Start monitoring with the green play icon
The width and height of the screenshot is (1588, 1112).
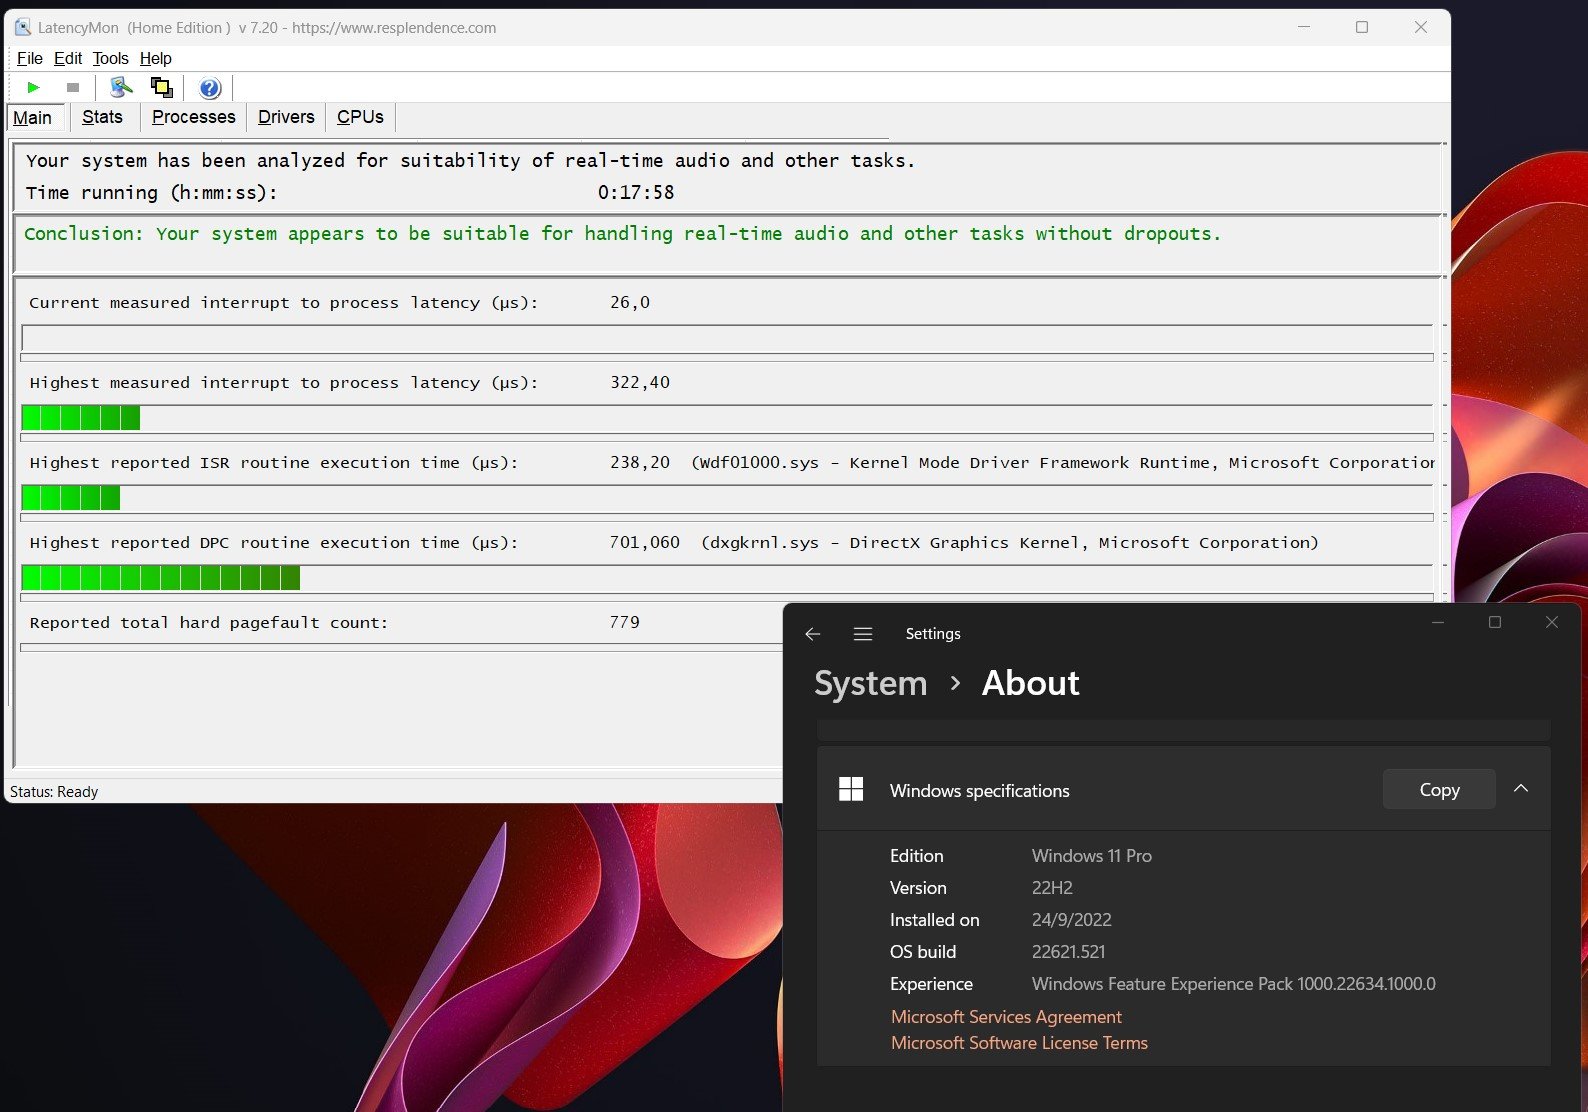(33, 88)
